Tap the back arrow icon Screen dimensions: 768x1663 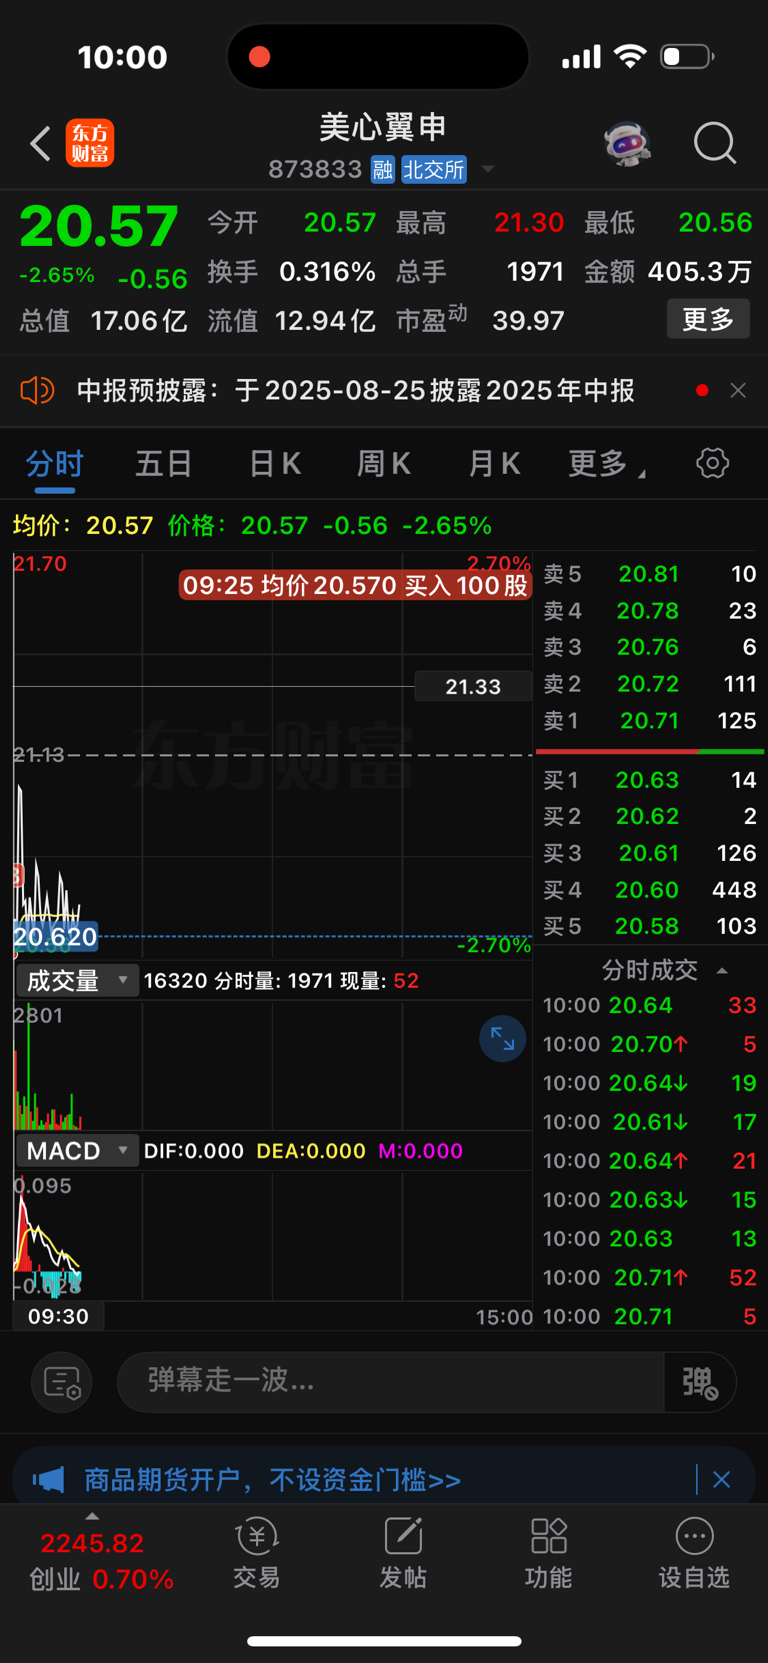point(40,144)
